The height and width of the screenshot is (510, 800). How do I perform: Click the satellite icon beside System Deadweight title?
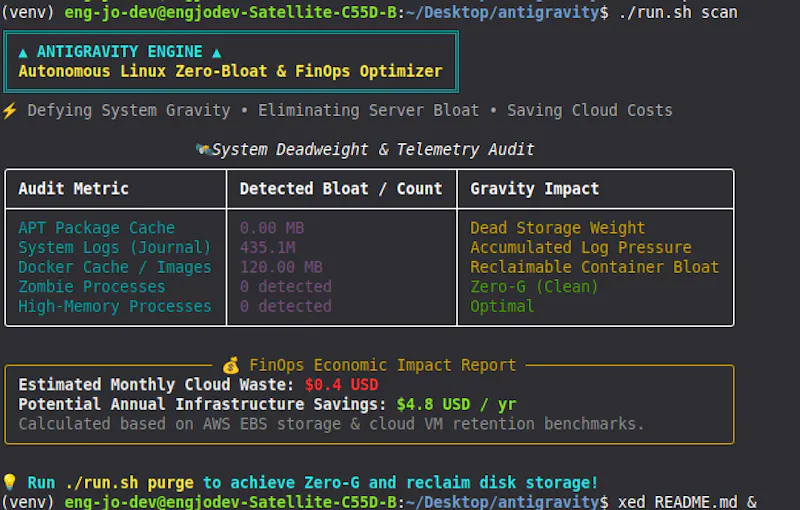point(204,149)
